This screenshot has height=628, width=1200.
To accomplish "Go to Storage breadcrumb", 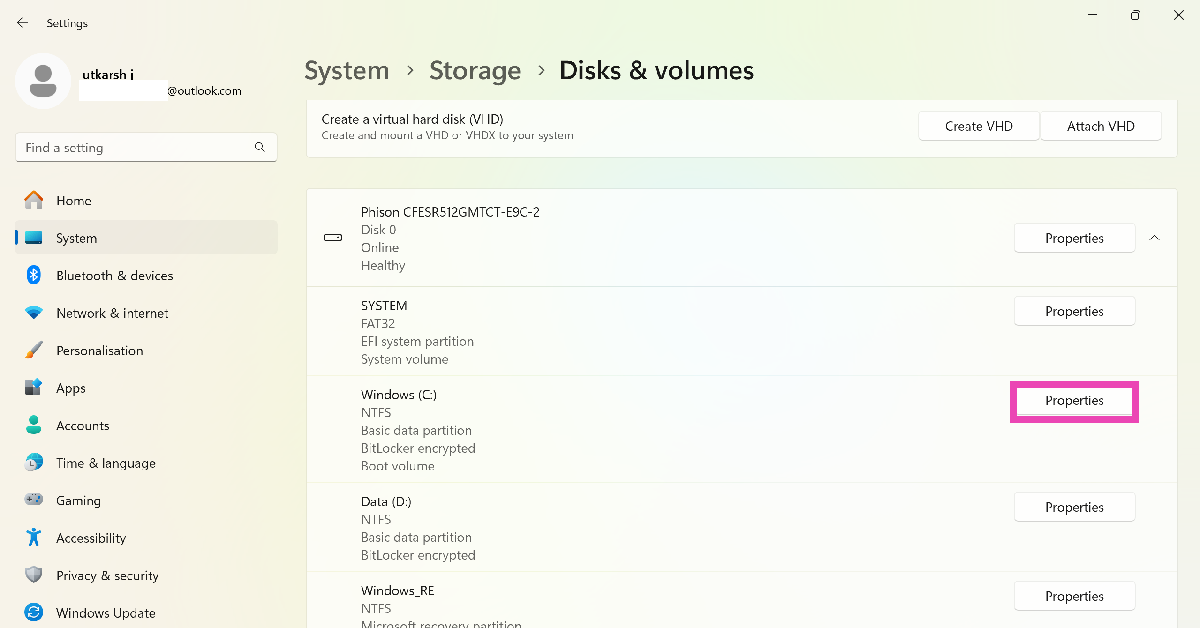I will click(x=475, y=71).
